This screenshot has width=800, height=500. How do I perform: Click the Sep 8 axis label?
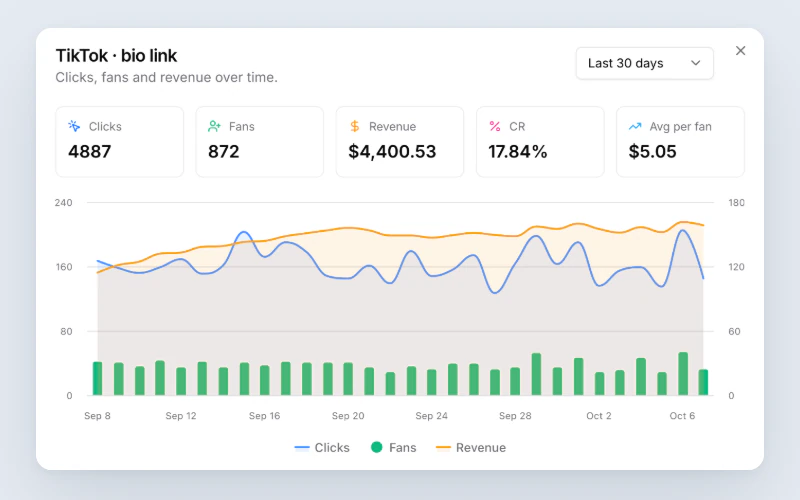point(97,416)
